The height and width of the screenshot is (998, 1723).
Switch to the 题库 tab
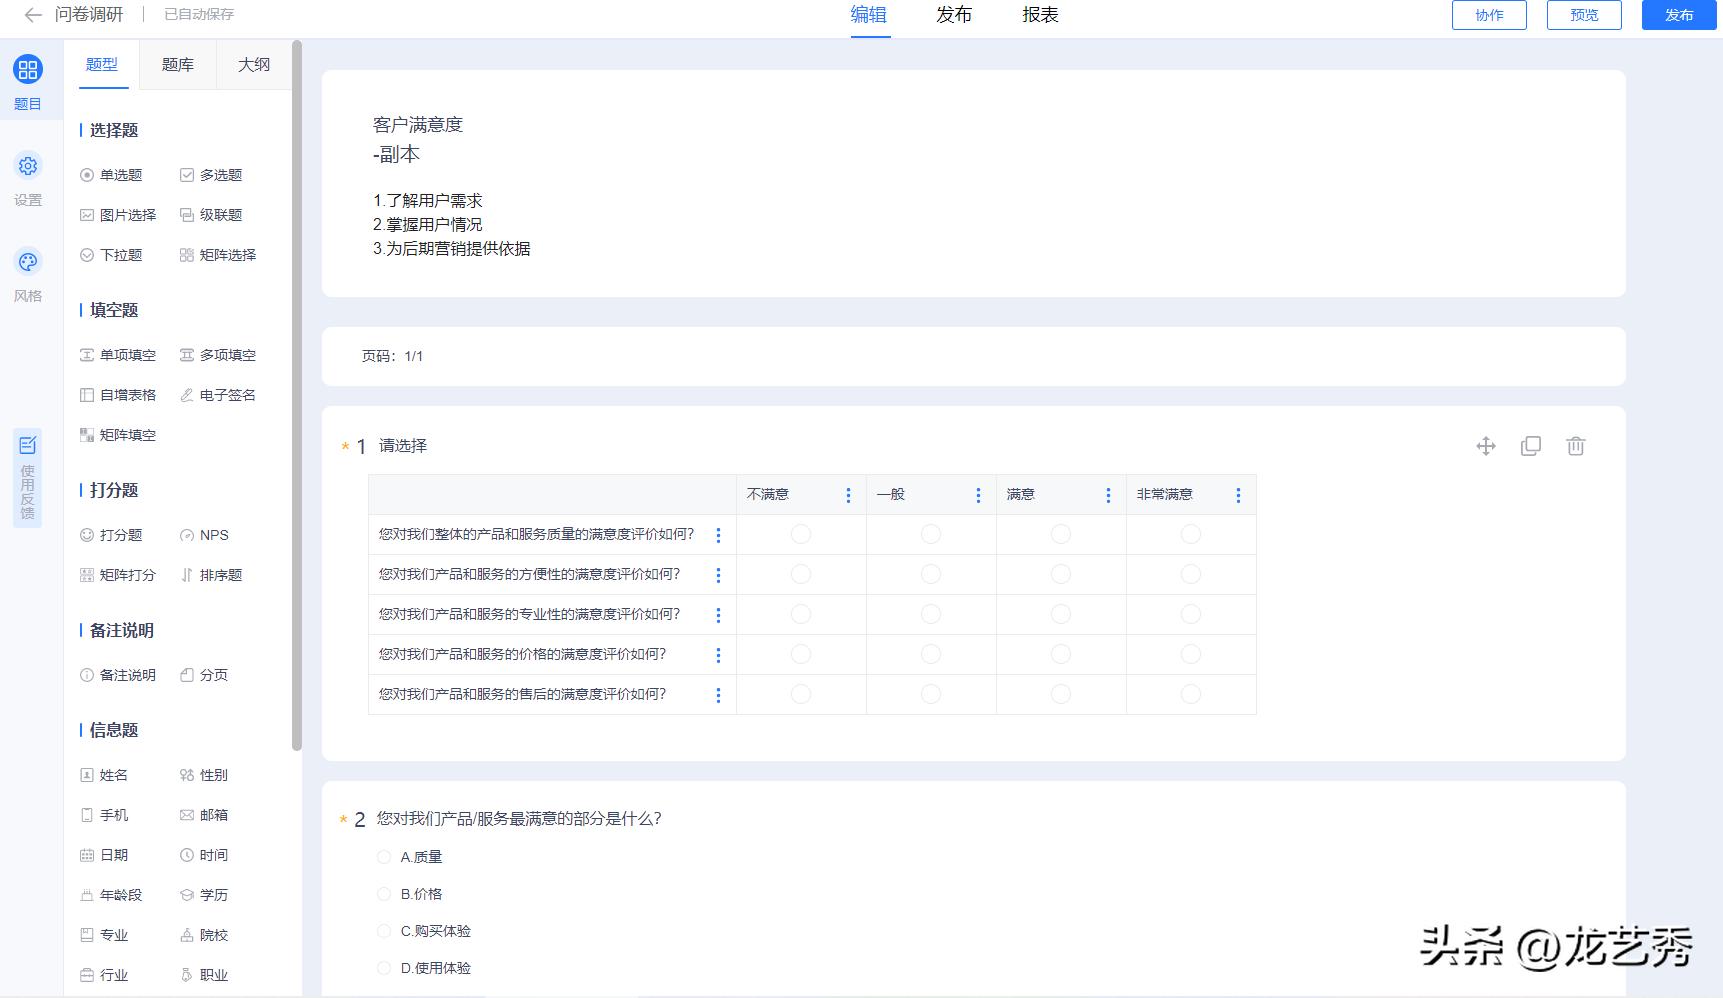click(177, 64)
